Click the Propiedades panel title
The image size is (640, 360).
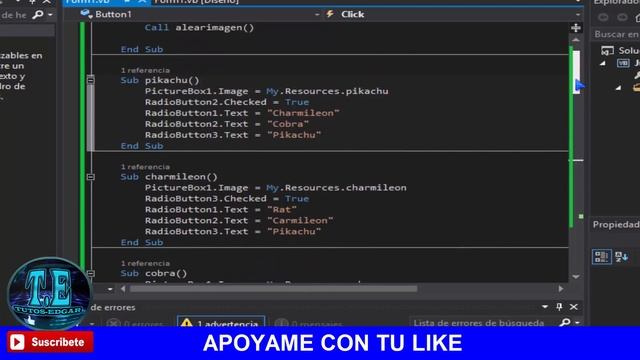pyautogui.click(x=616, y=225)
